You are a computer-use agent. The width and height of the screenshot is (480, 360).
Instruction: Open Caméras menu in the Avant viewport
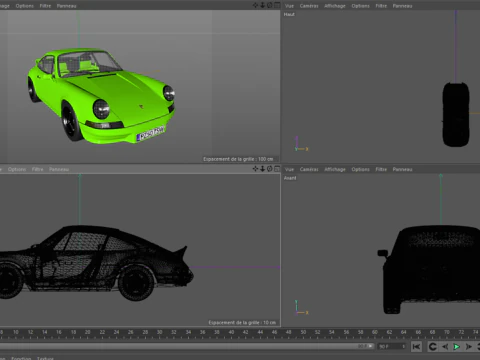point(309,169)
